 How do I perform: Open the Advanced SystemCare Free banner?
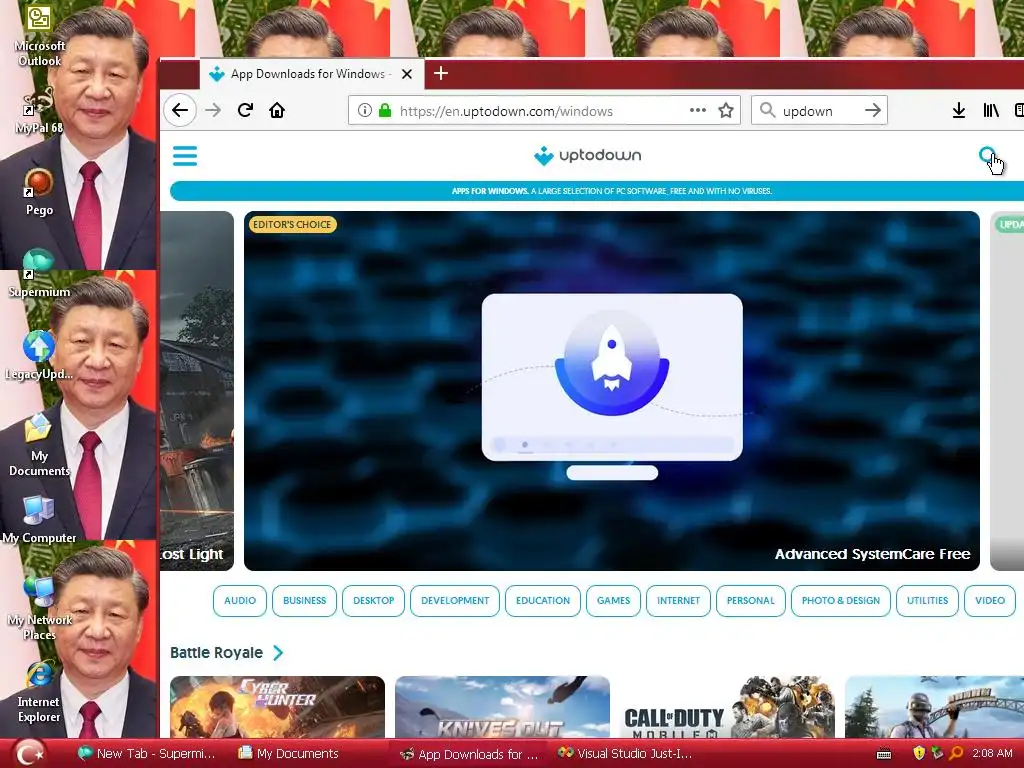tap(612, 391)
